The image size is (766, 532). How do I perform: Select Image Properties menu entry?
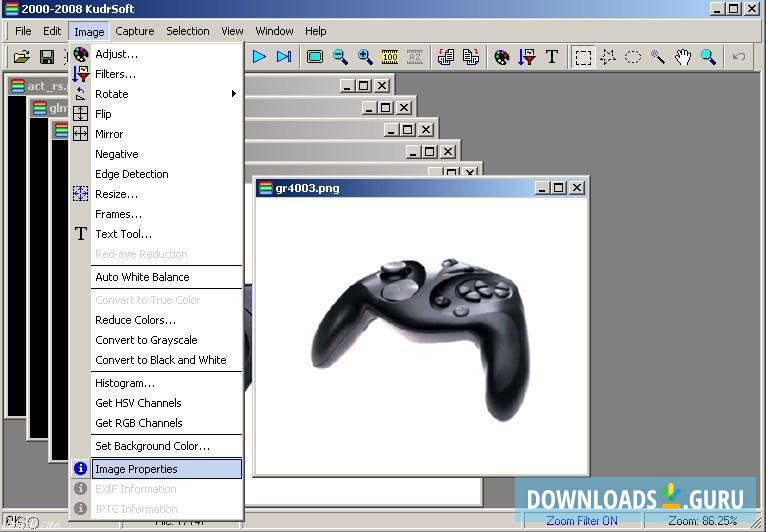(x=156, y=469)
